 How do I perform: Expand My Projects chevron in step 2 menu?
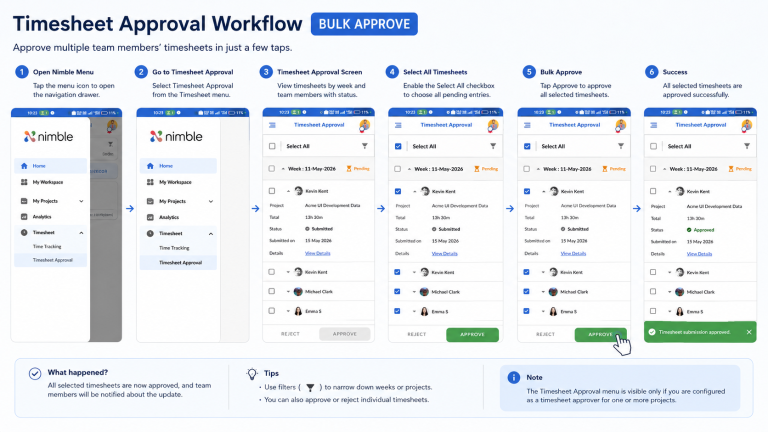click(x=211, y=201)
